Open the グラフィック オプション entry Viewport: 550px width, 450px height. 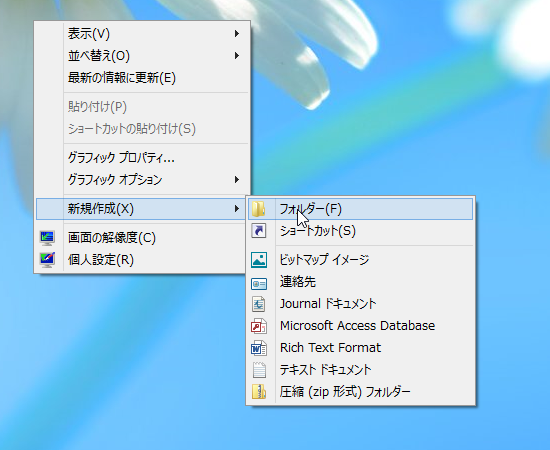(x=142, y=180)
